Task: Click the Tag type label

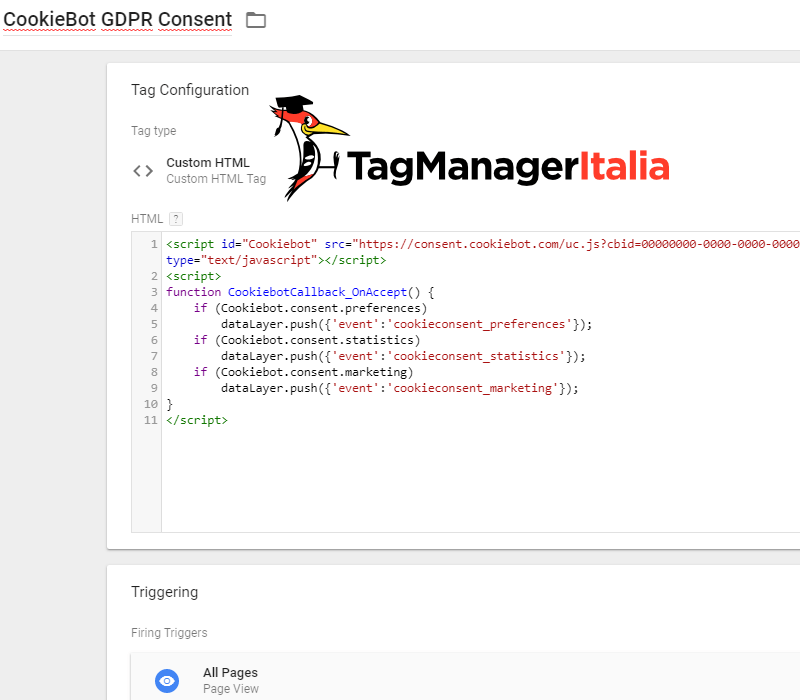Action: (153, 131)
